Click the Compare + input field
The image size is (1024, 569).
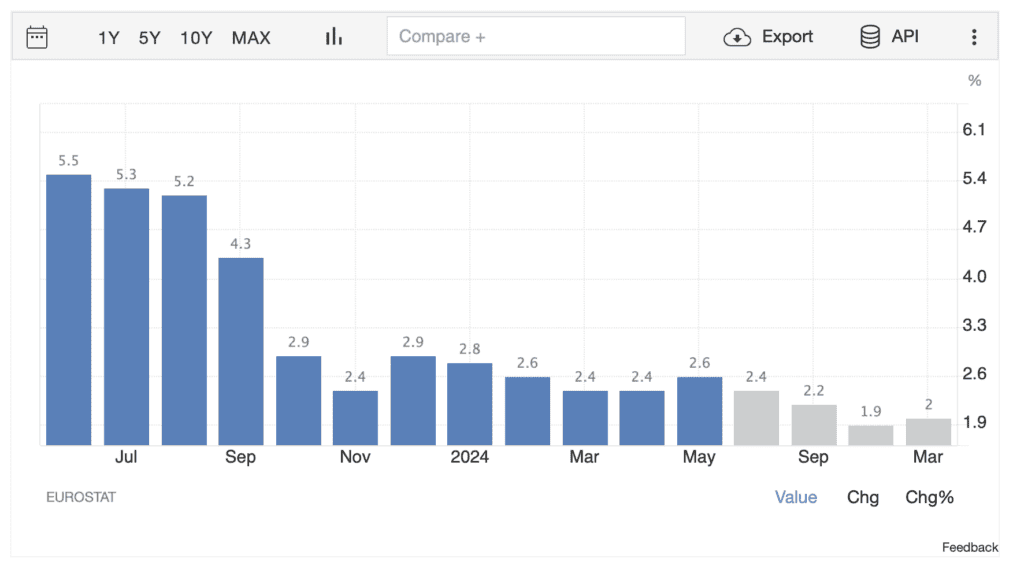pos(536,37)
